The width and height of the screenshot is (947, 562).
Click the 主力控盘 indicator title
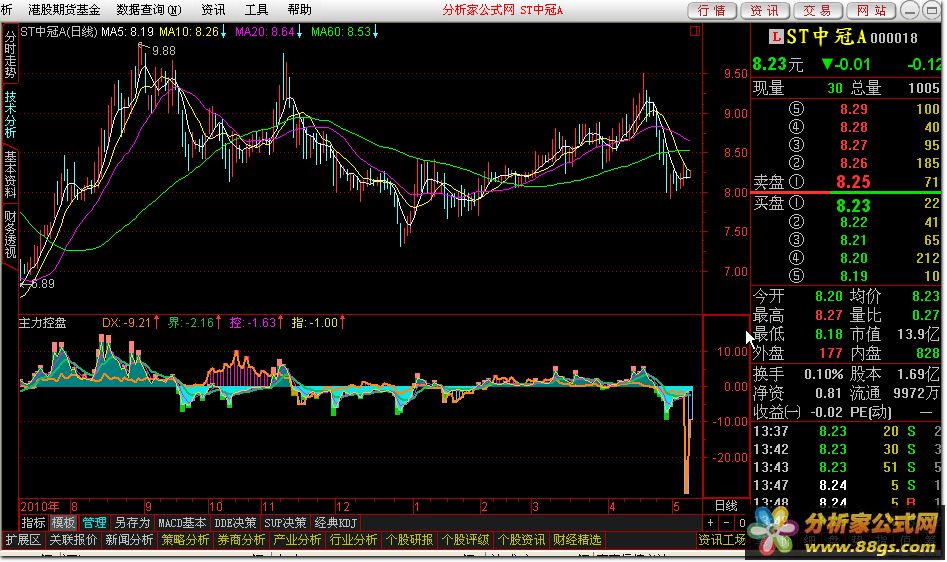point(42,323)
